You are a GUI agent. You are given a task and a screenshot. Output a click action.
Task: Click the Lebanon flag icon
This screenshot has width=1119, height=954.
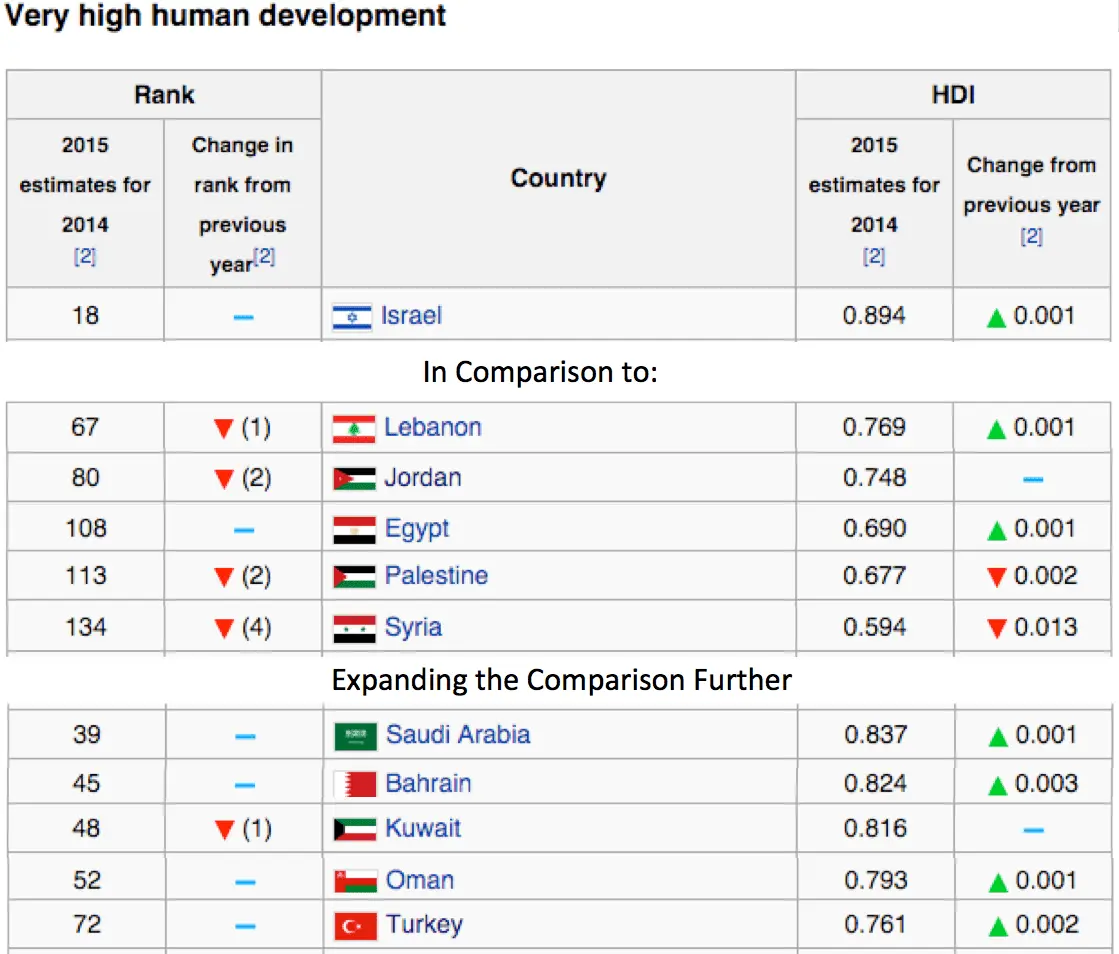pos(354,429)
